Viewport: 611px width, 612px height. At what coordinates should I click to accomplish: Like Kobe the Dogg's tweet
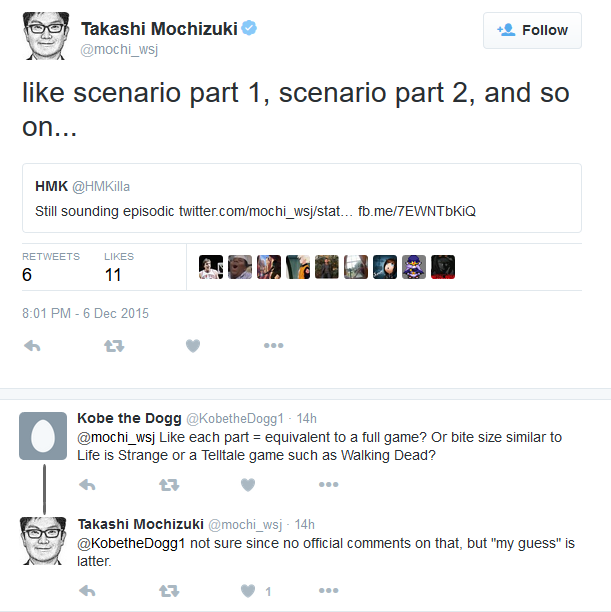[x=248, y=485]
